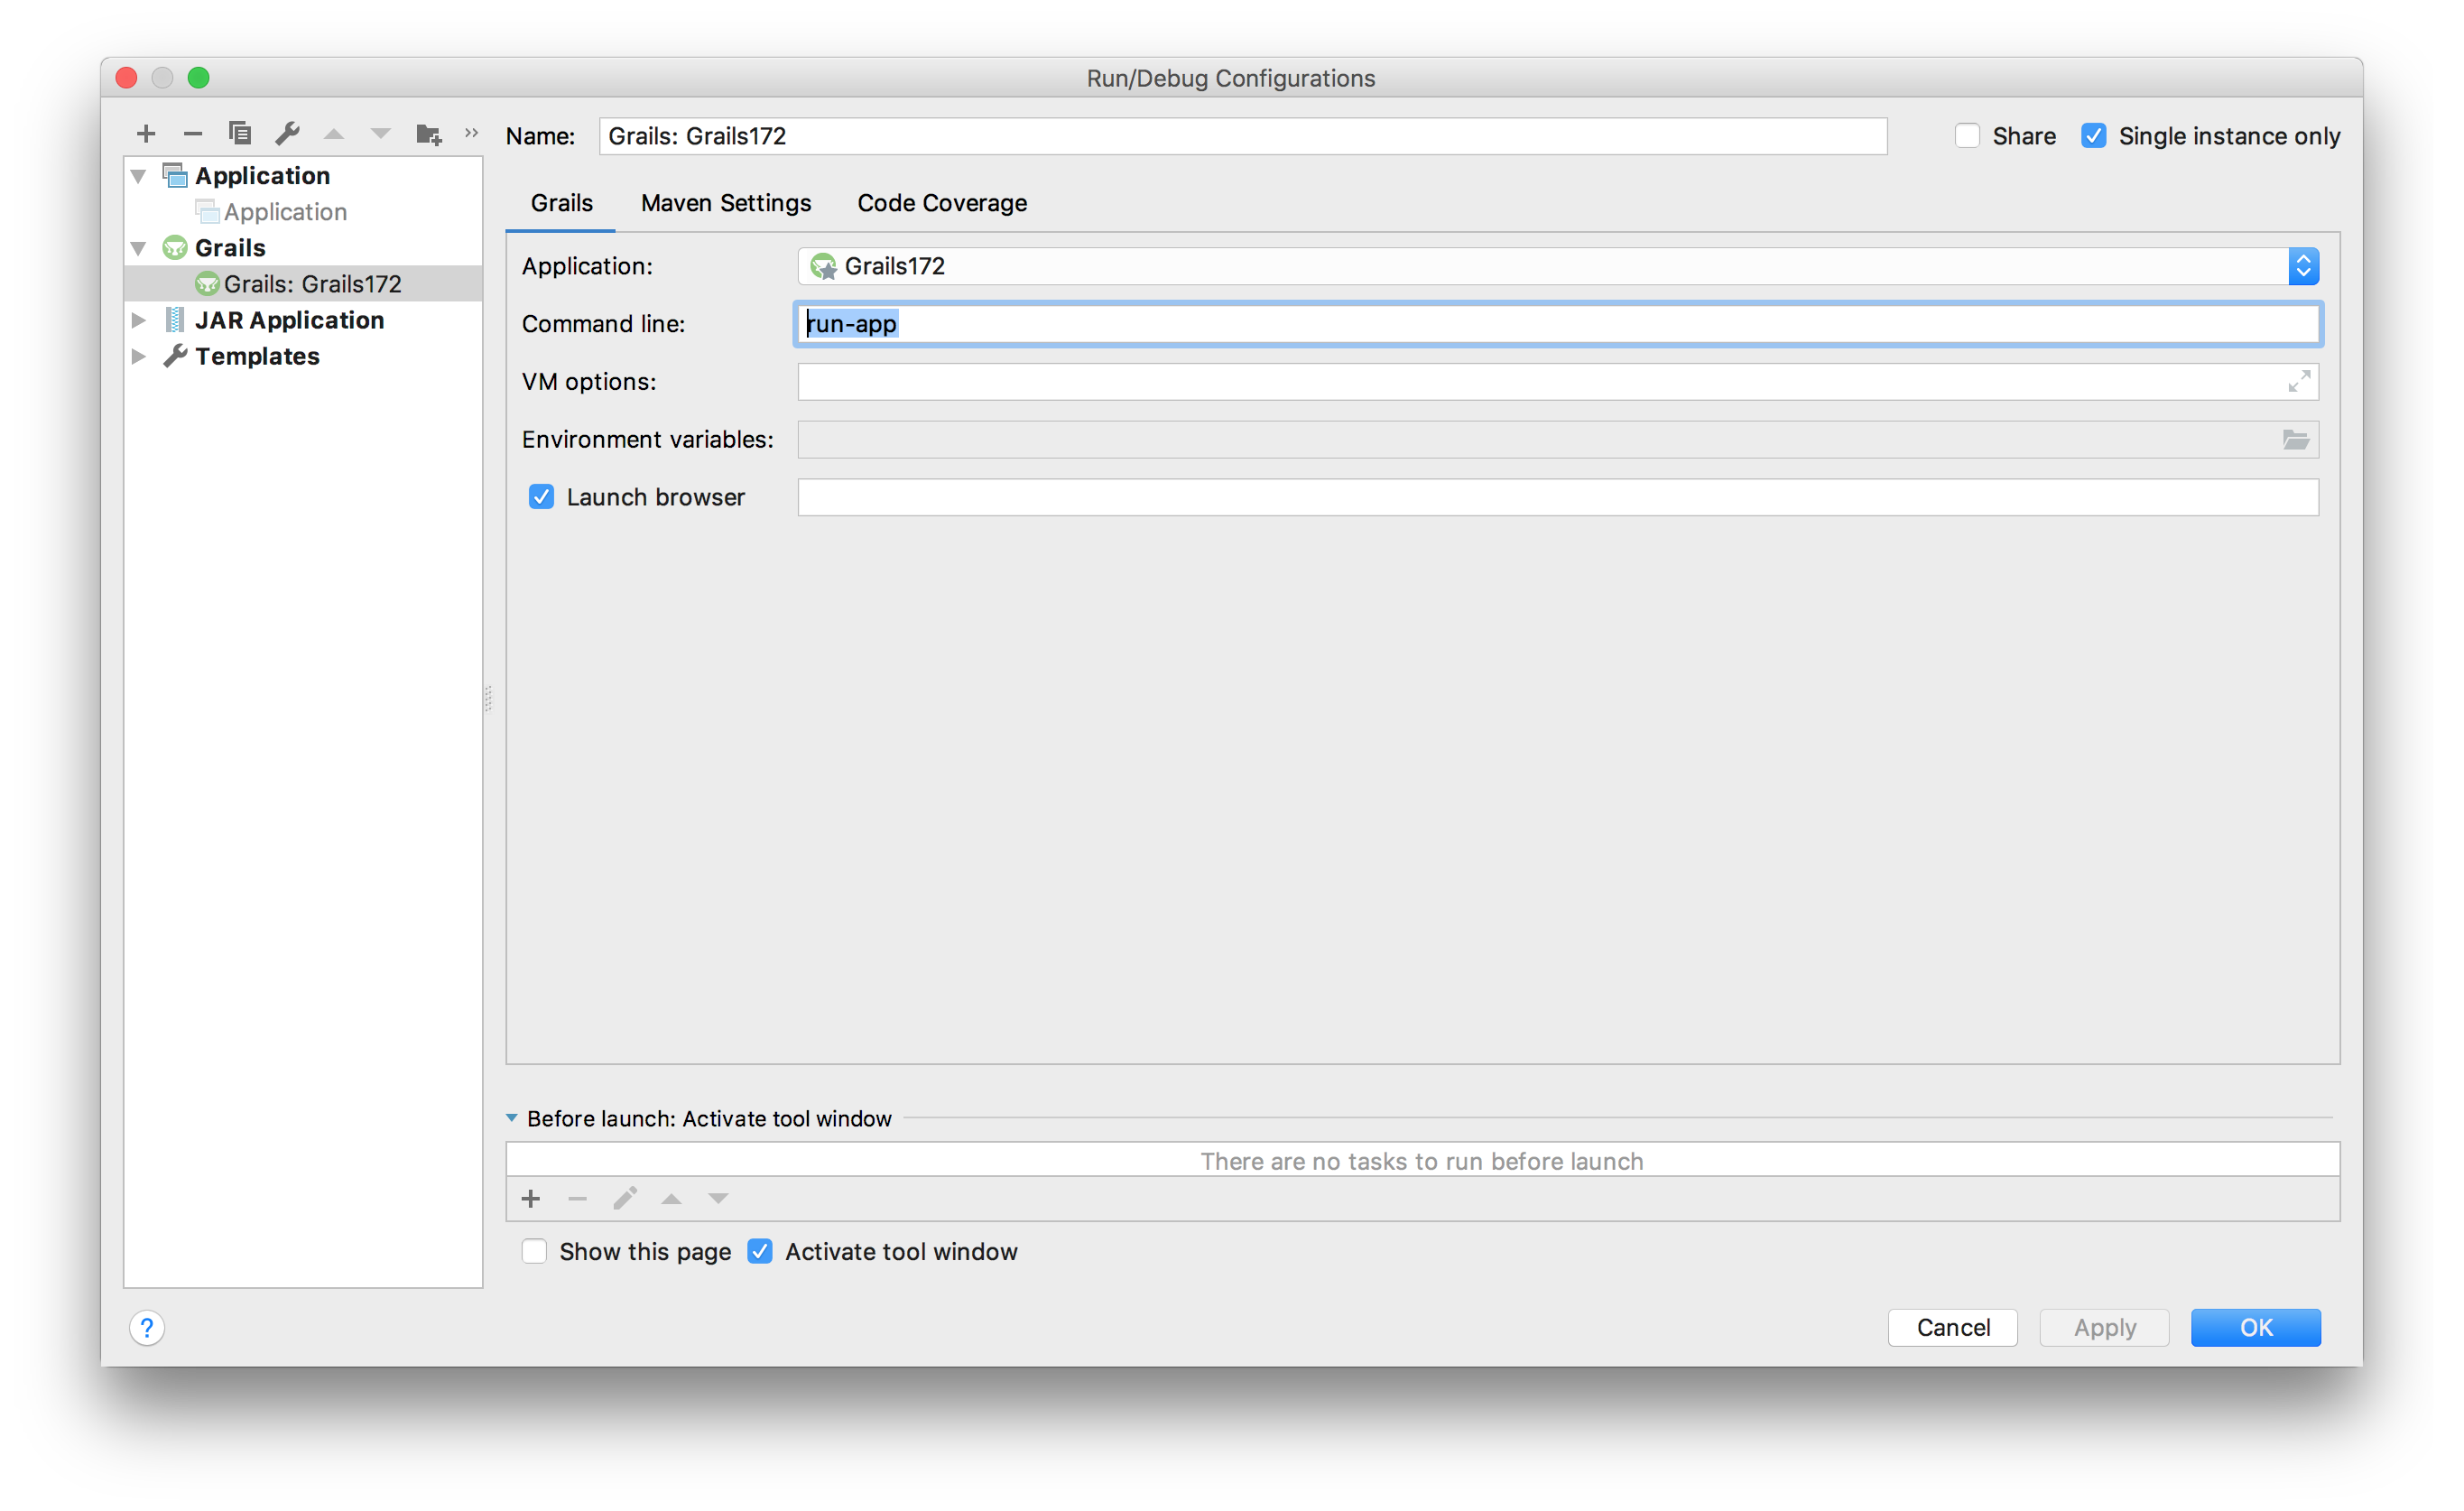Click the move into new folder icon

tap(428, 134)
